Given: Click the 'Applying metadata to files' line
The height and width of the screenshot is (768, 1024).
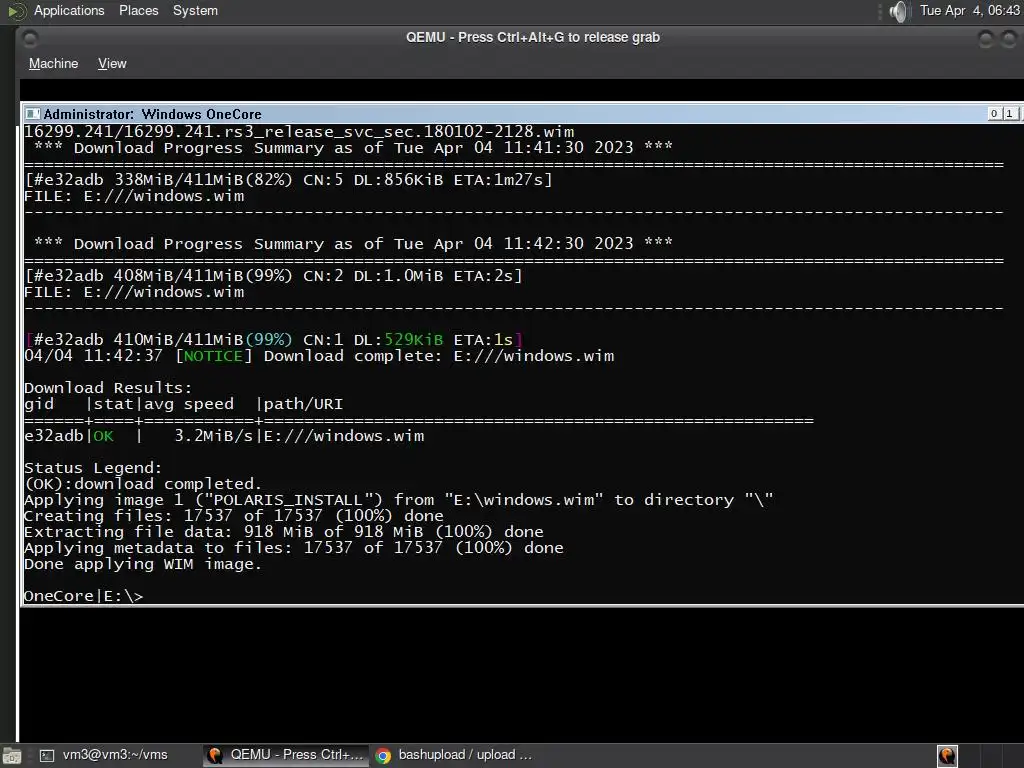Looking at the screenshot, I should click(294, 548).
